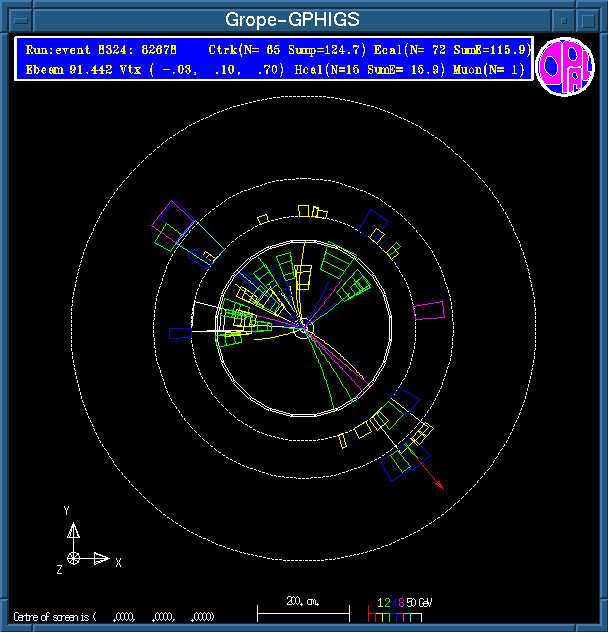Click the OPAL experiment logo
The height and width of the screenshot is (632, 608).
(565, 66)
